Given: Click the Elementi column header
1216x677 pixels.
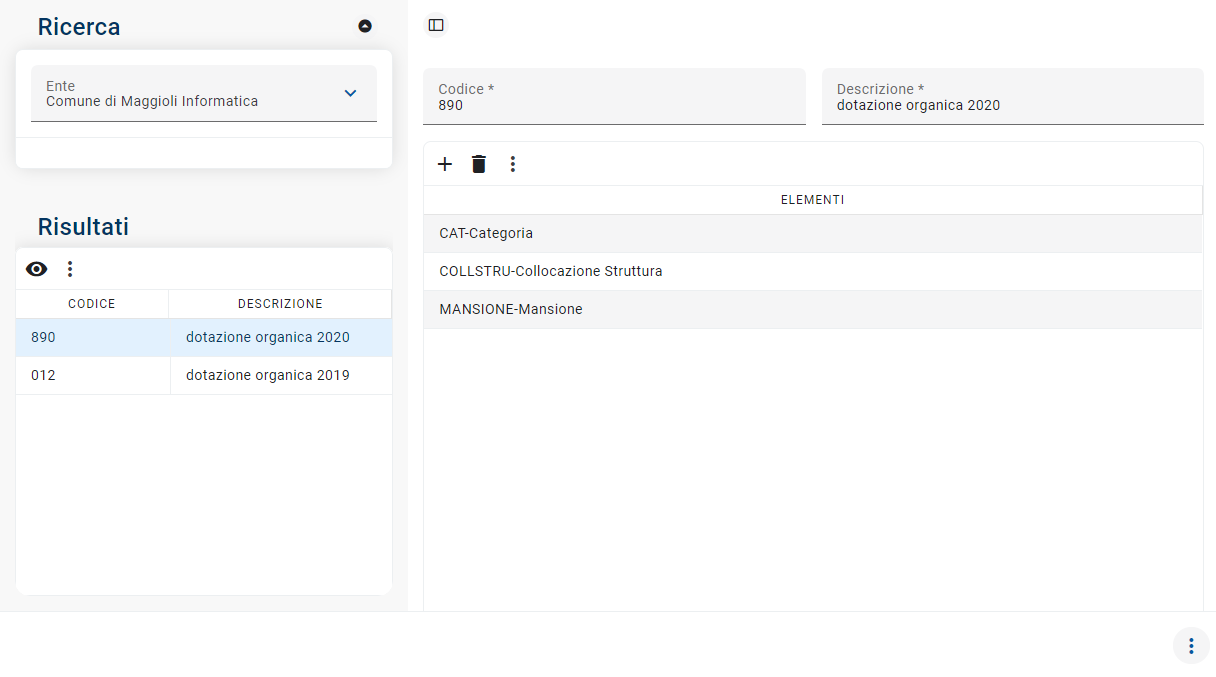Looking at the screenshot, I should 812,200.
